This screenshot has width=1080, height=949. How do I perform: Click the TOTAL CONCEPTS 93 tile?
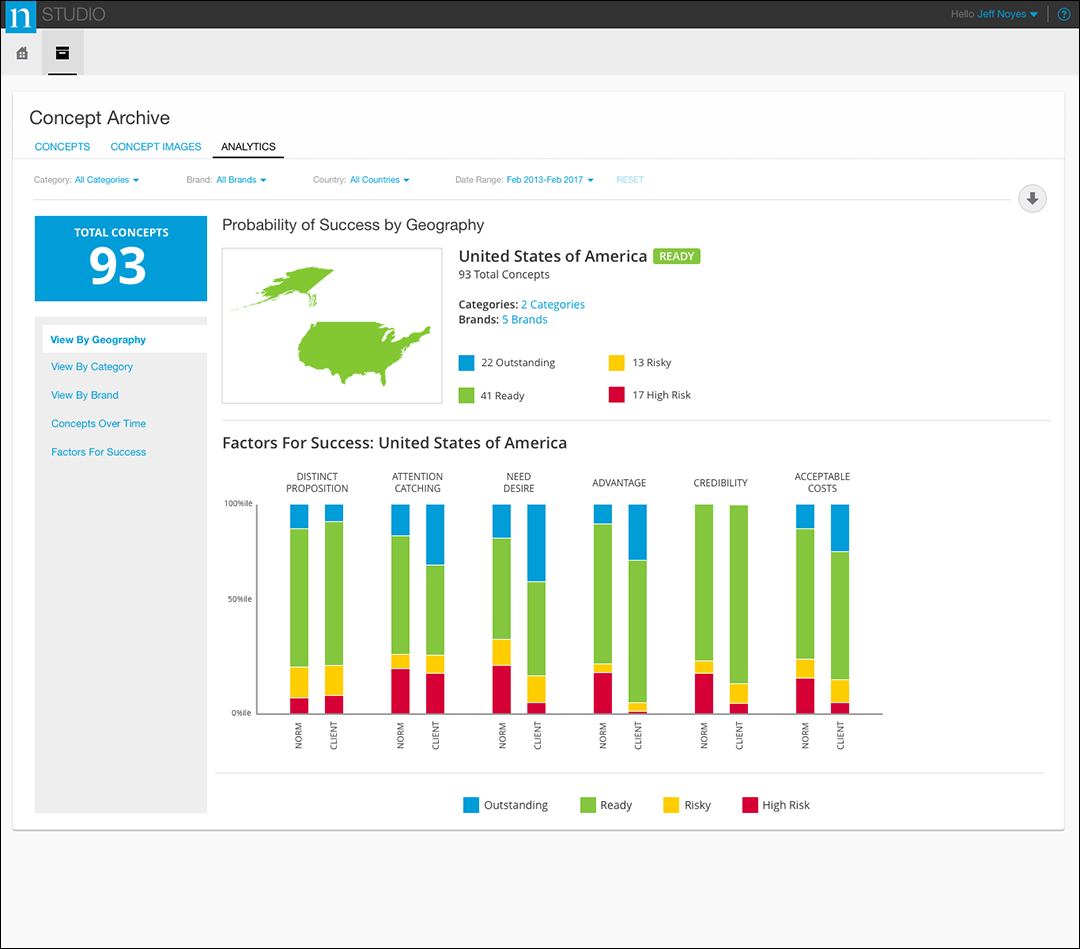121,258
